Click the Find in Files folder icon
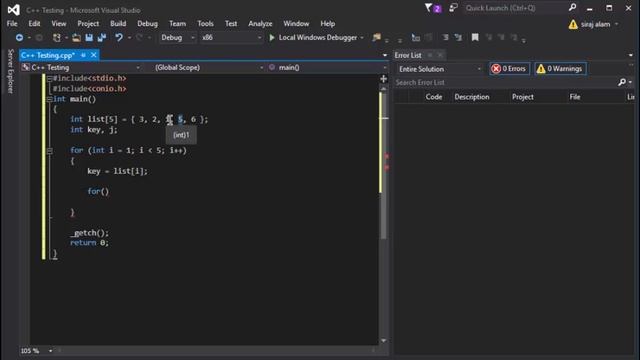Image resolution: width=640 pixels, height=360 pixels. point(376,38)
